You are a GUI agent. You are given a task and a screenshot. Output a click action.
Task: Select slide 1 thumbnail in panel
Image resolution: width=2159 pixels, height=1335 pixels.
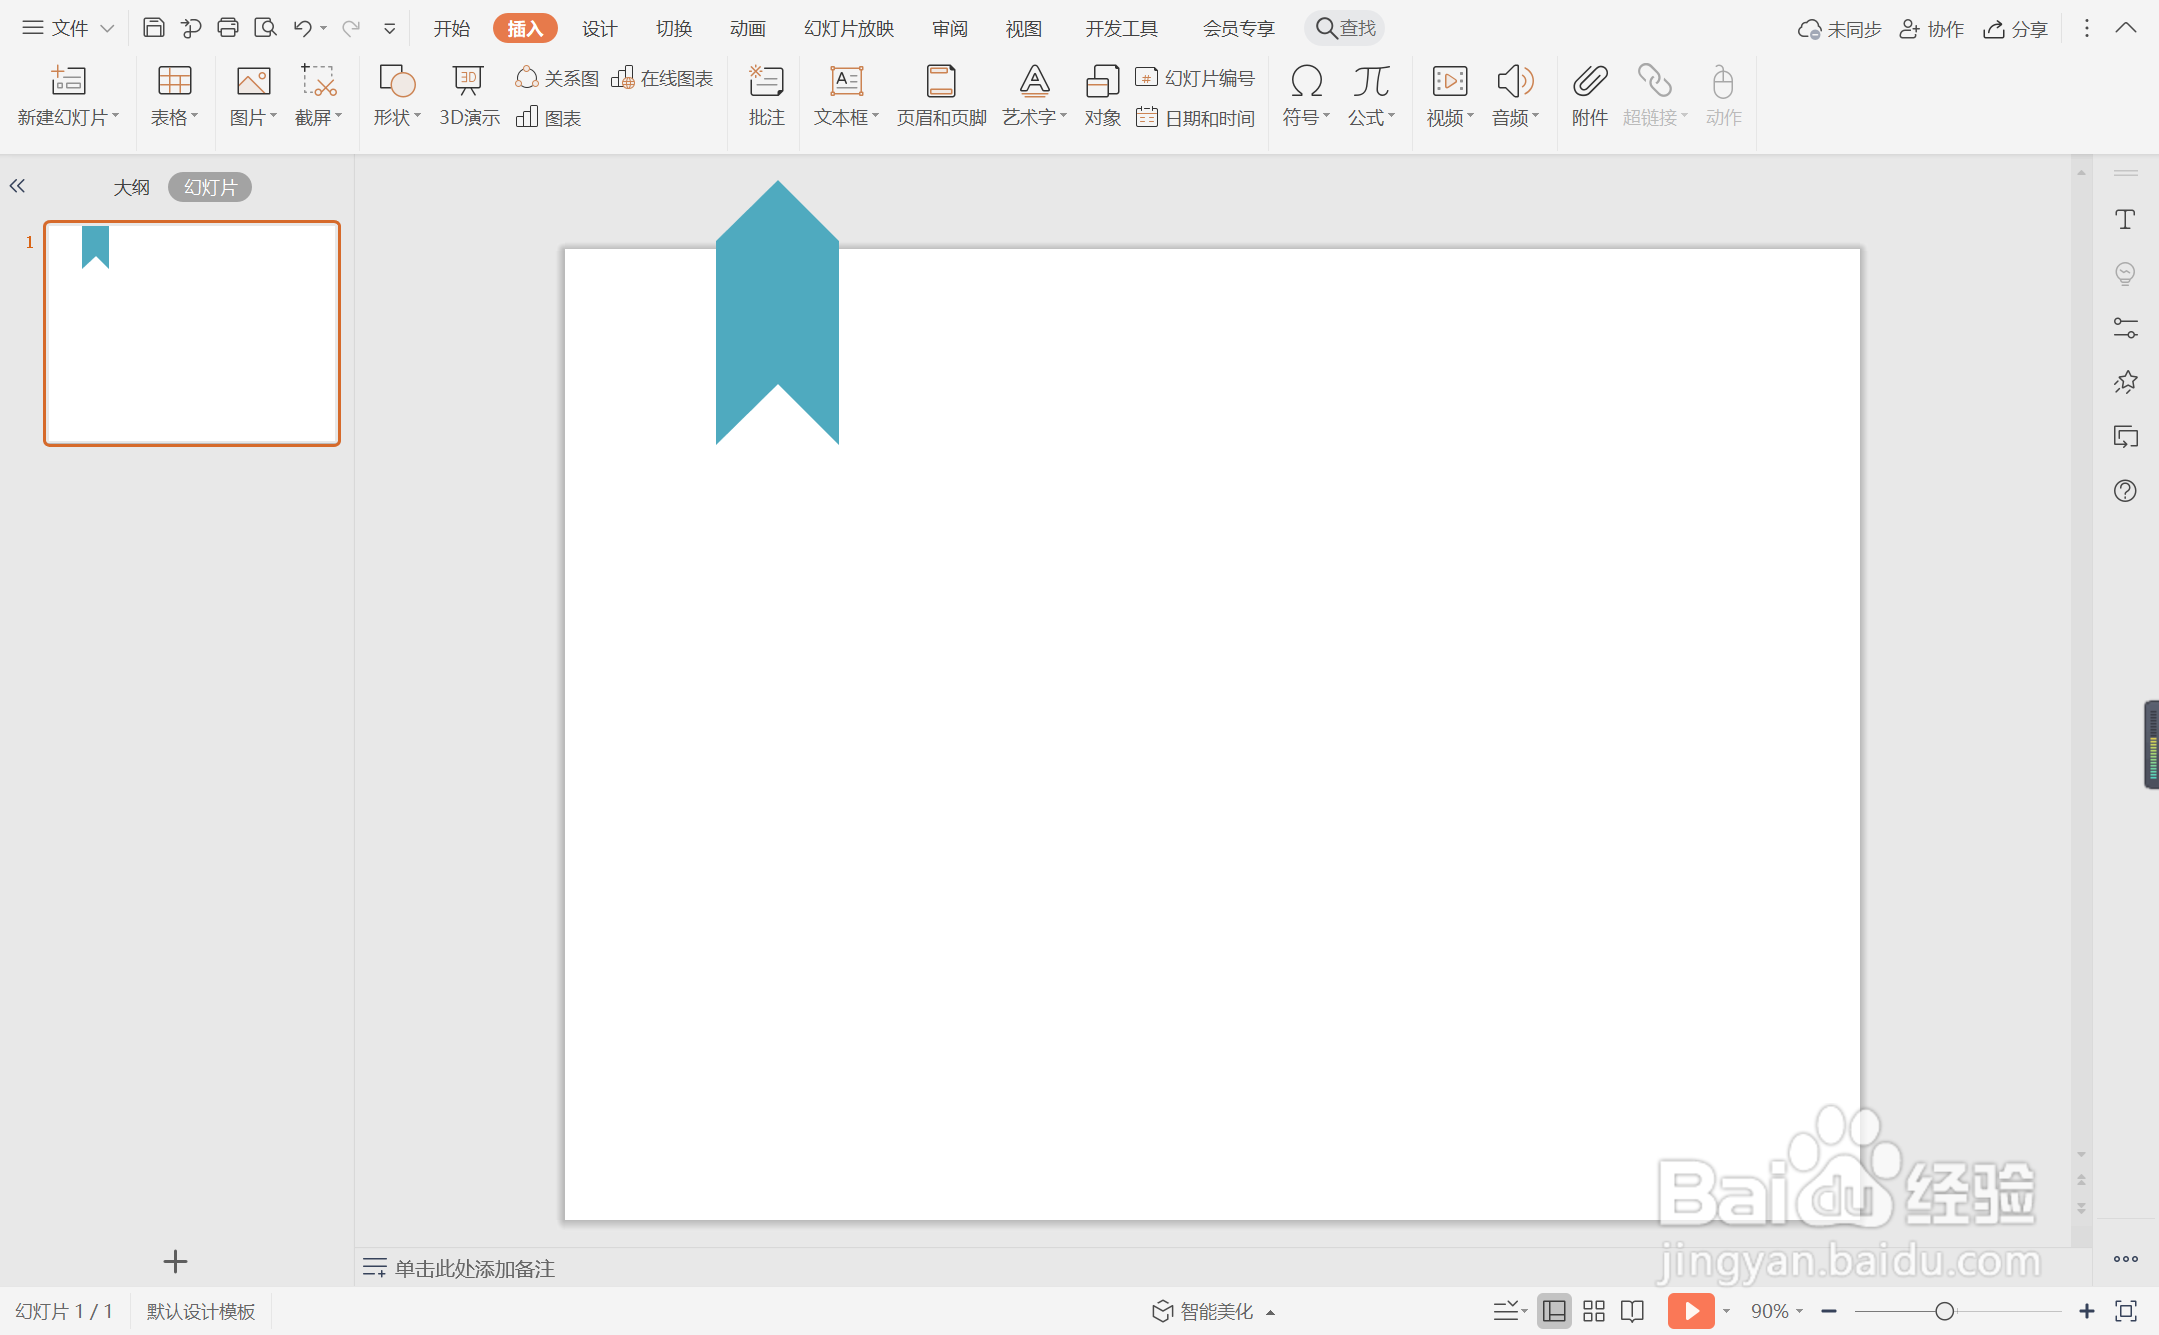click(192, 333)
